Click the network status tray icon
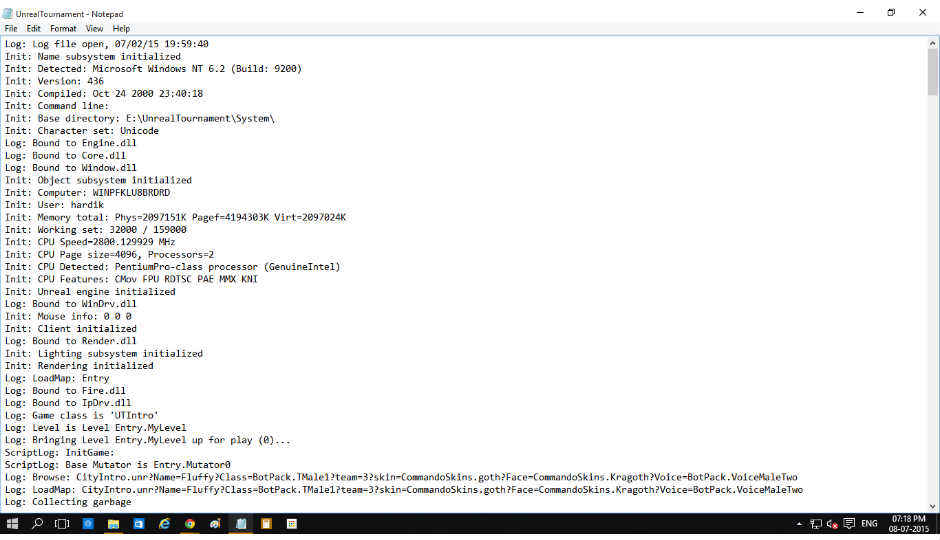Screen dimensions: 940x540 tap(816, 524)
